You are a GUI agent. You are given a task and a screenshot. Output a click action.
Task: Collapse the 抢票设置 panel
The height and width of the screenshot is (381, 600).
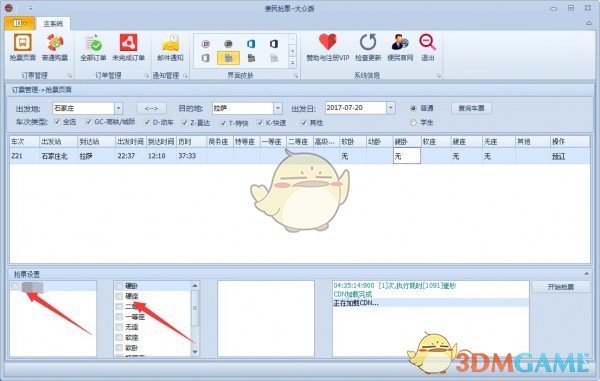587,274
